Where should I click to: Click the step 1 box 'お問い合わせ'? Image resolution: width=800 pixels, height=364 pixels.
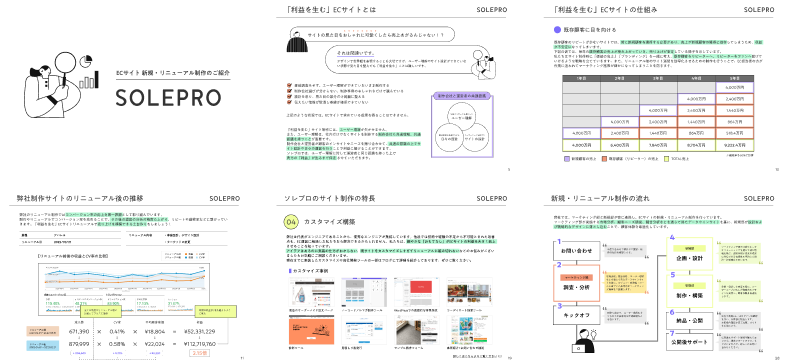pyautogui.click(x=577, y=251)
